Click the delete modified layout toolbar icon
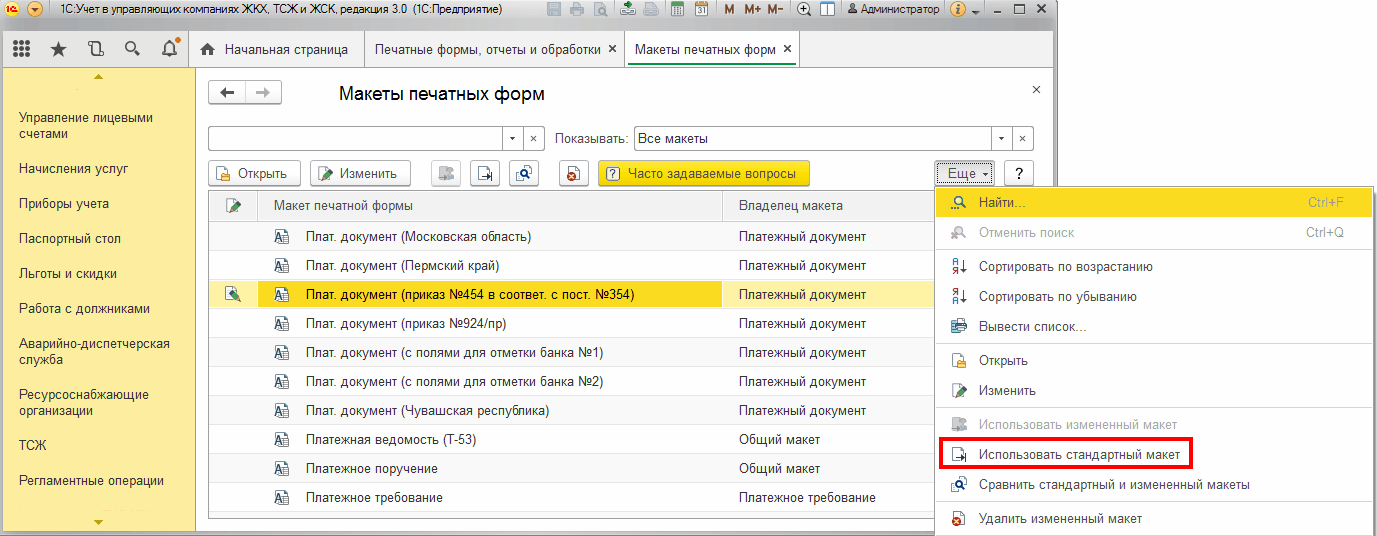The width and height of the screenshot is (1377, 536). pos(573,173)
